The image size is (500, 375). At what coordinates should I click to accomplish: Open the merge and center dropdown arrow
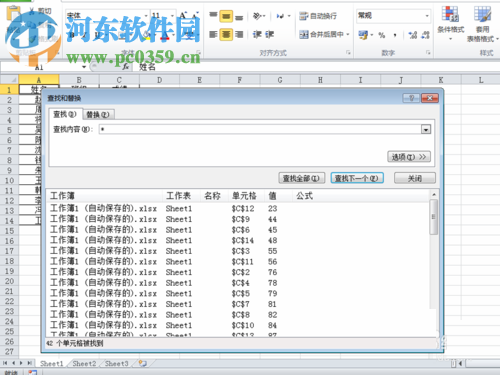(348, 34)
